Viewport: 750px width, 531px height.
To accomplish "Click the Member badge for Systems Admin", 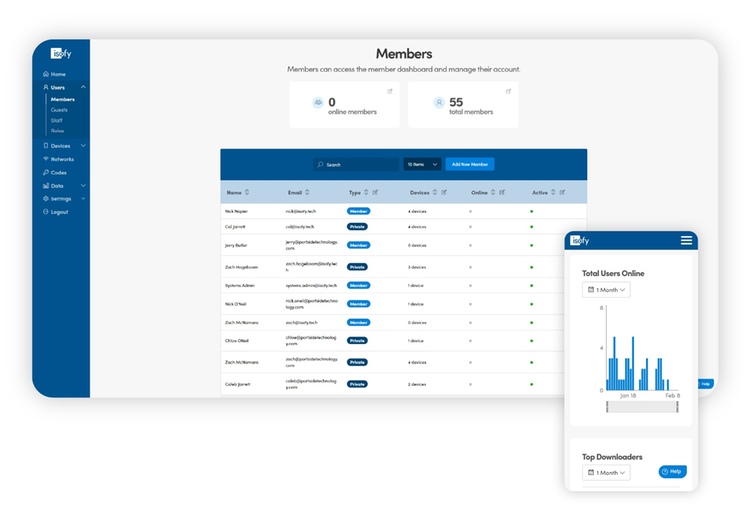I will point(358,286).
